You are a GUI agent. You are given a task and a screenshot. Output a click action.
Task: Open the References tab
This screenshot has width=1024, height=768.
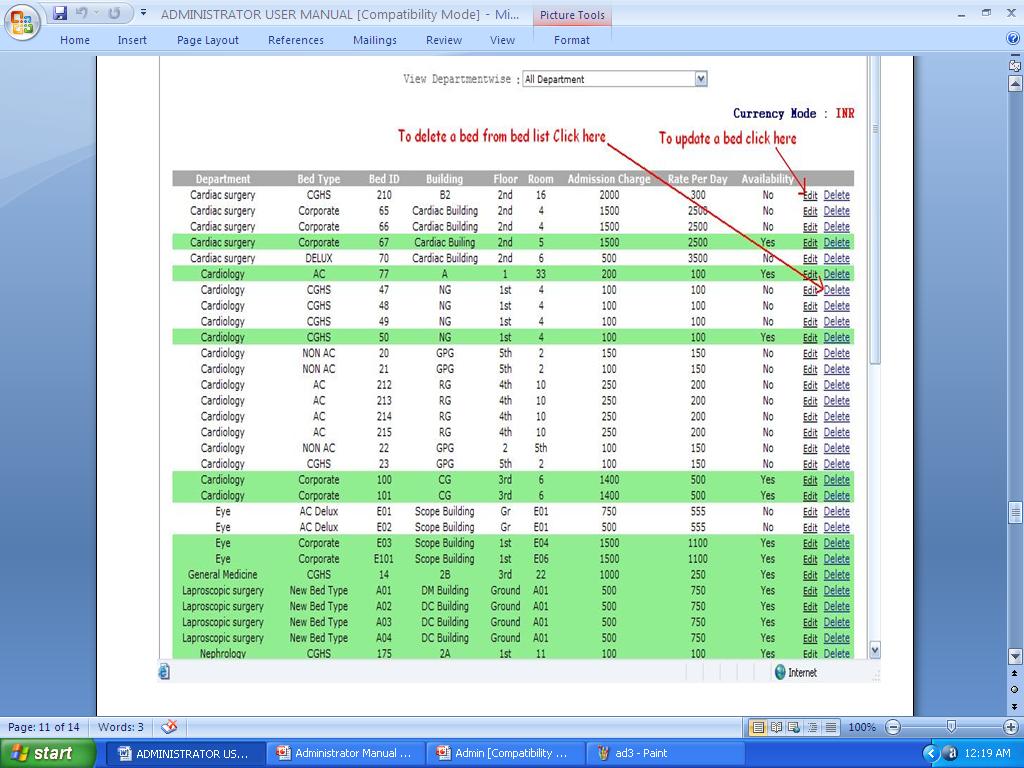point(296,40)
